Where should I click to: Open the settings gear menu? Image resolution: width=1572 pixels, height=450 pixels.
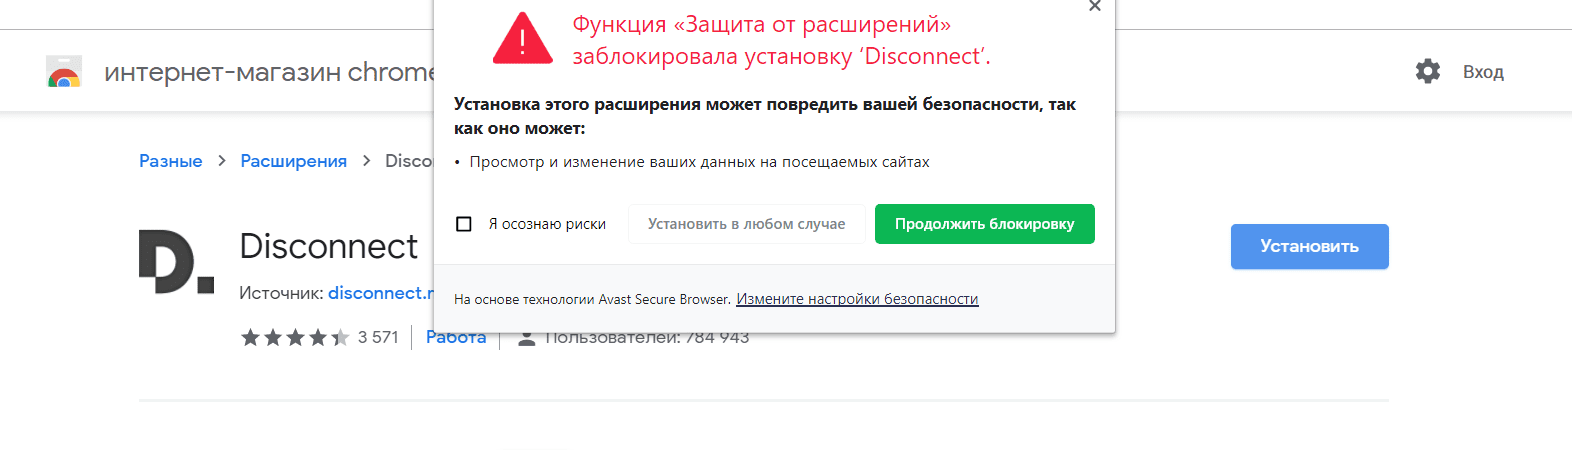point(1428,71)
